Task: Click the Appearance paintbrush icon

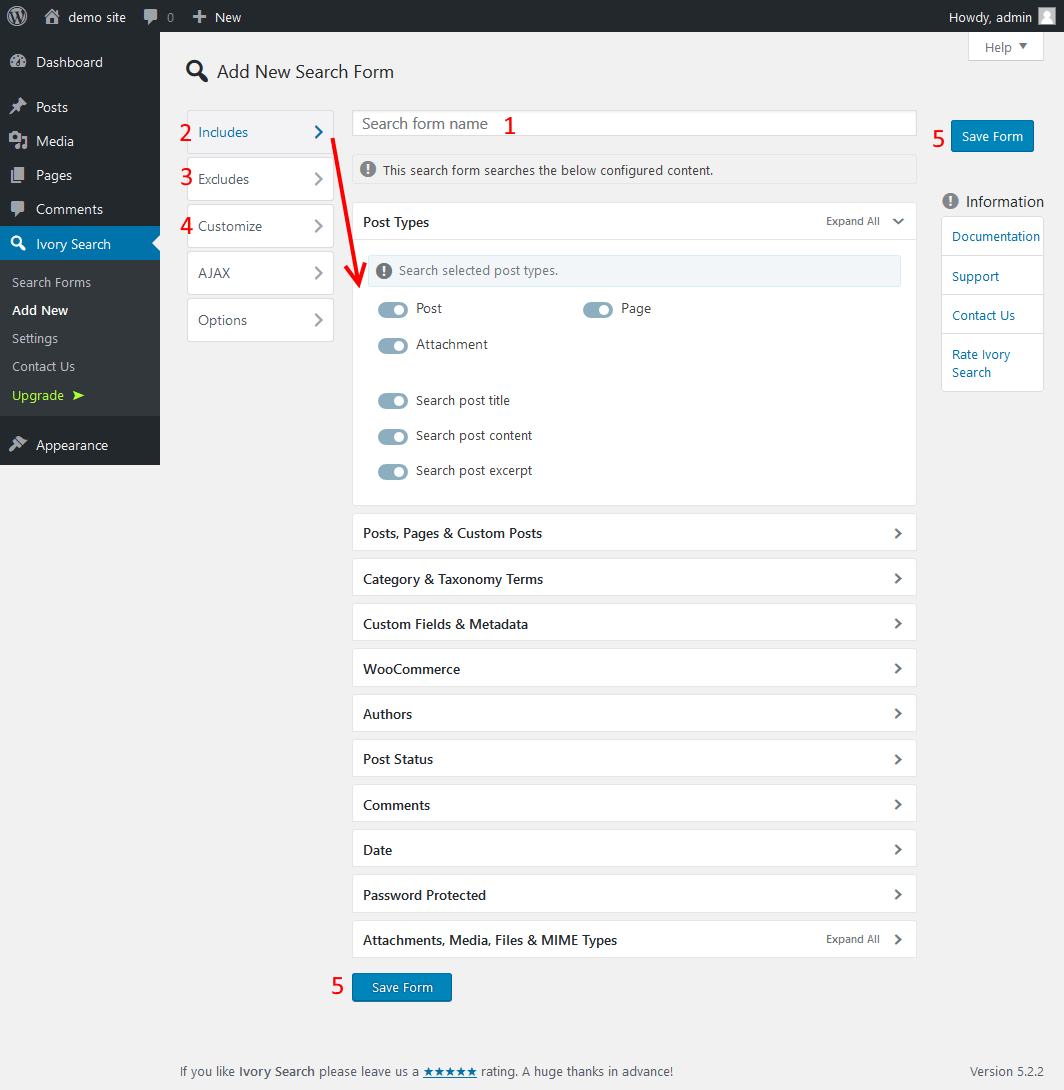Action: 18,444
